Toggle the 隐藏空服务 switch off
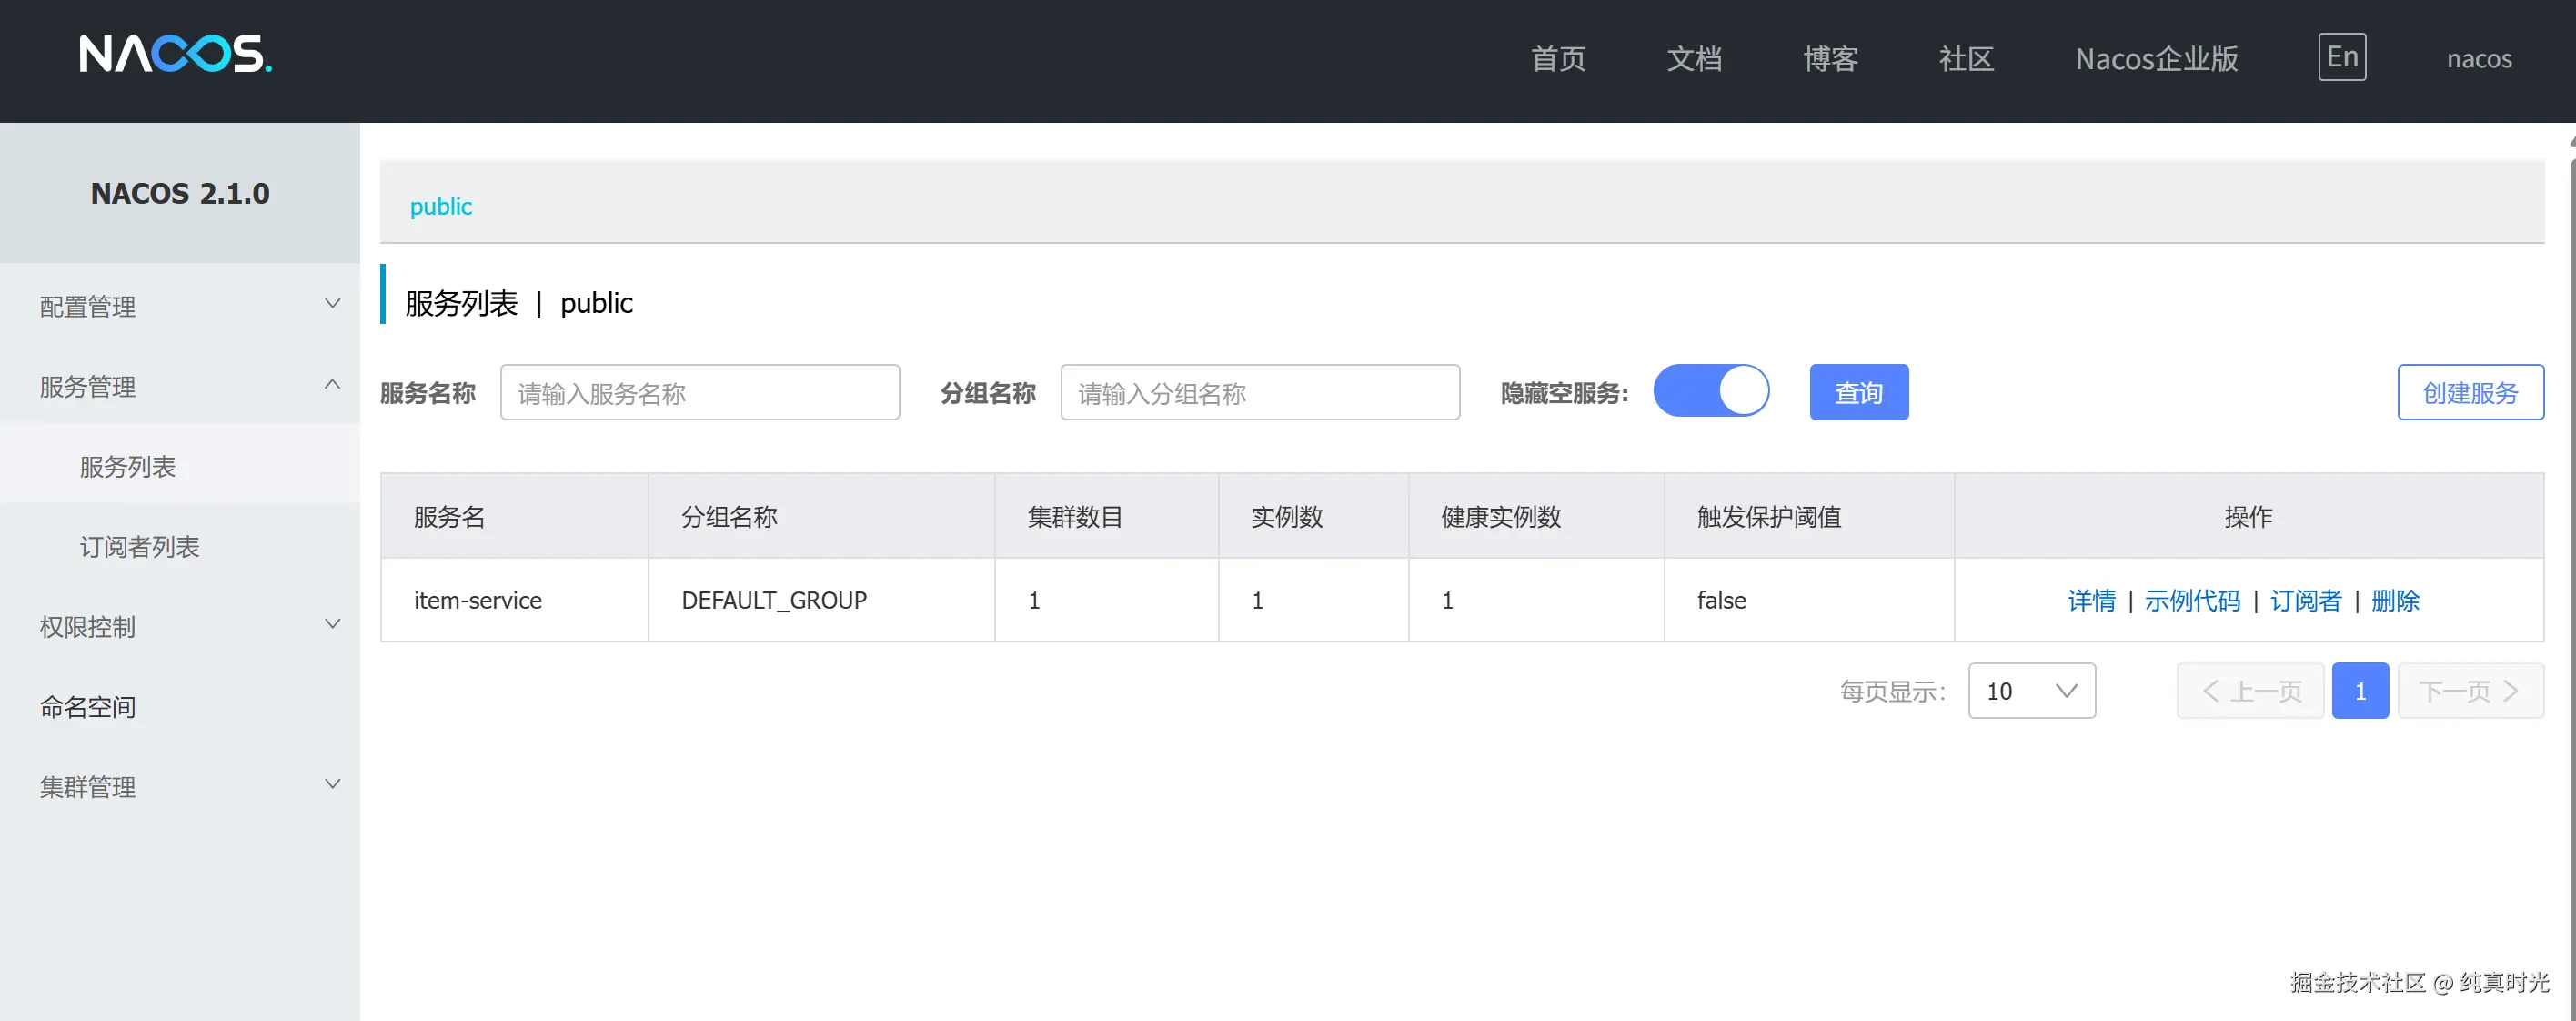 1711,391
